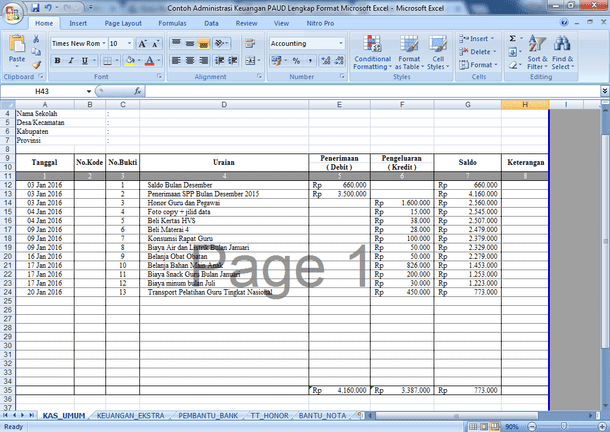The image size is (610, 432).
Task: Open the Formulas ribbon tab
Action: tap(172, 23)
